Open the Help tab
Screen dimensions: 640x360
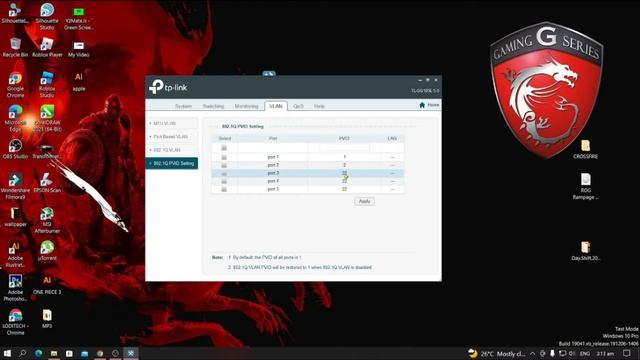(x=319, y=106)
